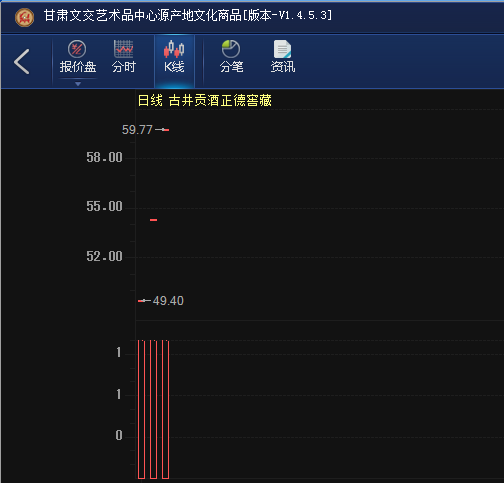Open the 报价盘 quote board view
Screen dimensions: 504x483
[x=78, y=57]
